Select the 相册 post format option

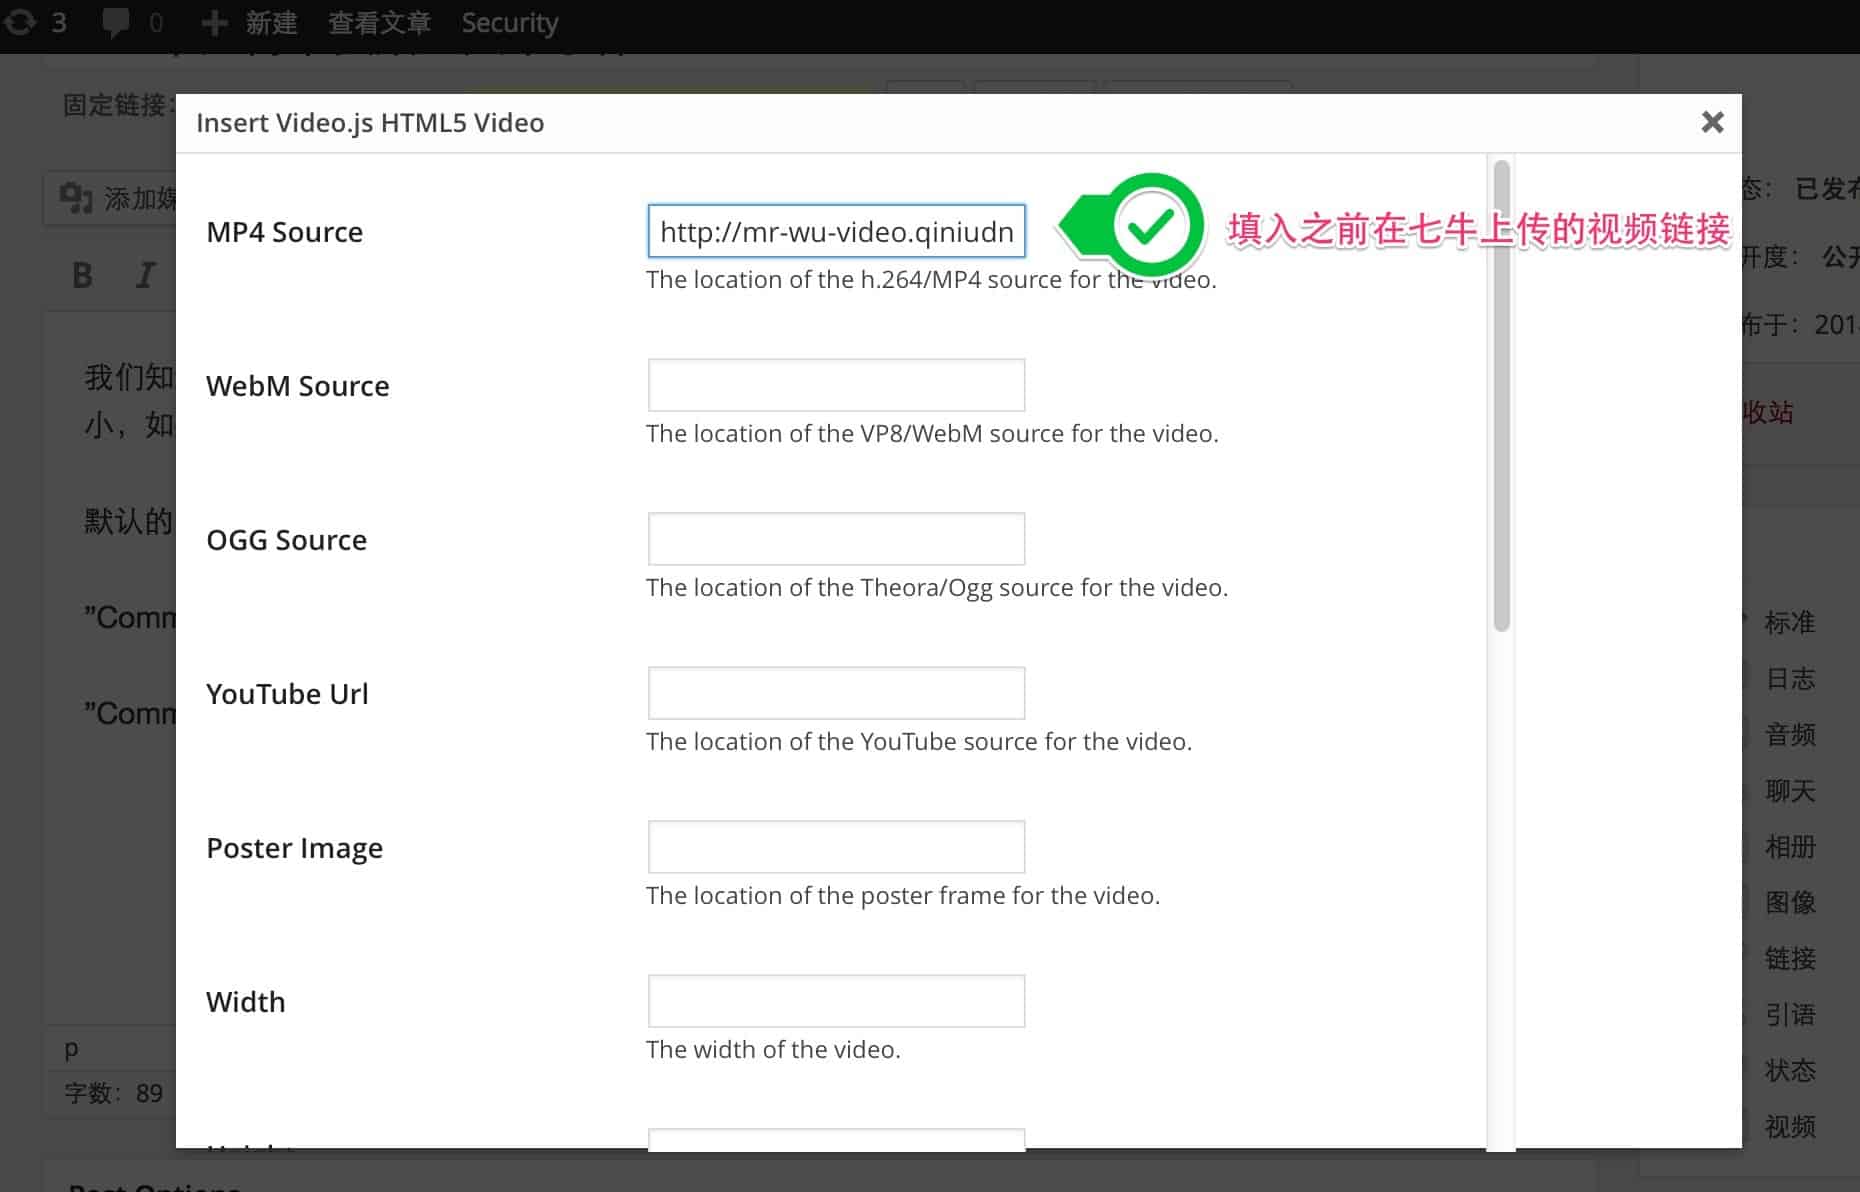[1789, 846]
